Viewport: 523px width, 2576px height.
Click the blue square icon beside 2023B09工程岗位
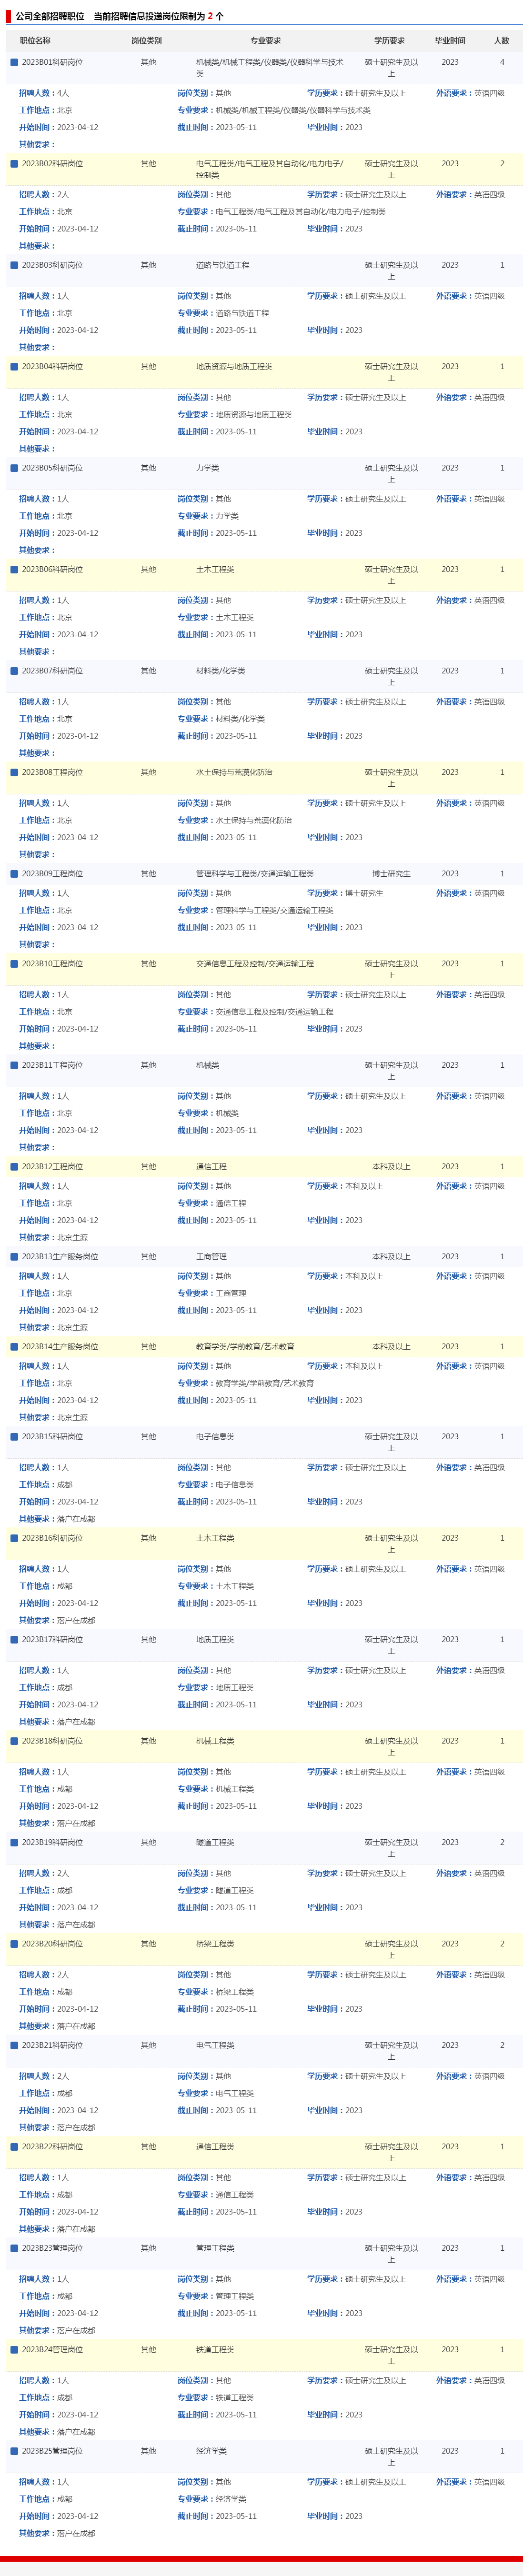pos(14,873)
